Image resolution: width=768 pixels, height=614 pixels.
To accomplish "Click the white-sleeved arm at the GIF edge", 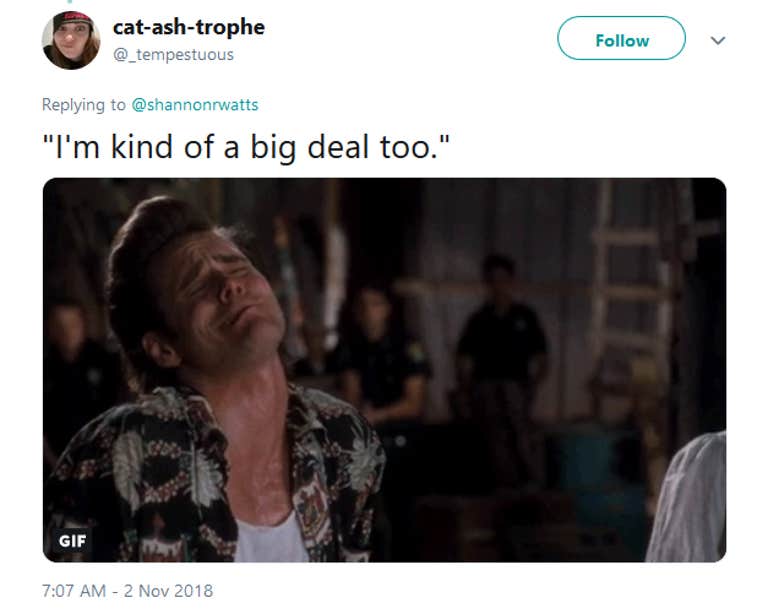I will [688, 499].
